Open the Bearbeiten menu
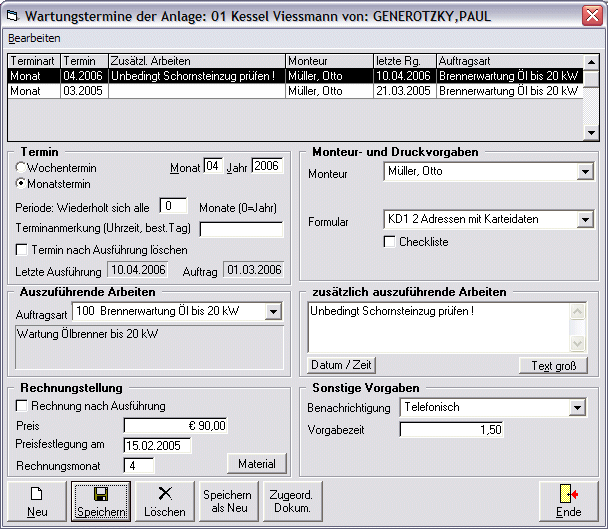This screenshot has width=608, height=529. pos(34,38)
